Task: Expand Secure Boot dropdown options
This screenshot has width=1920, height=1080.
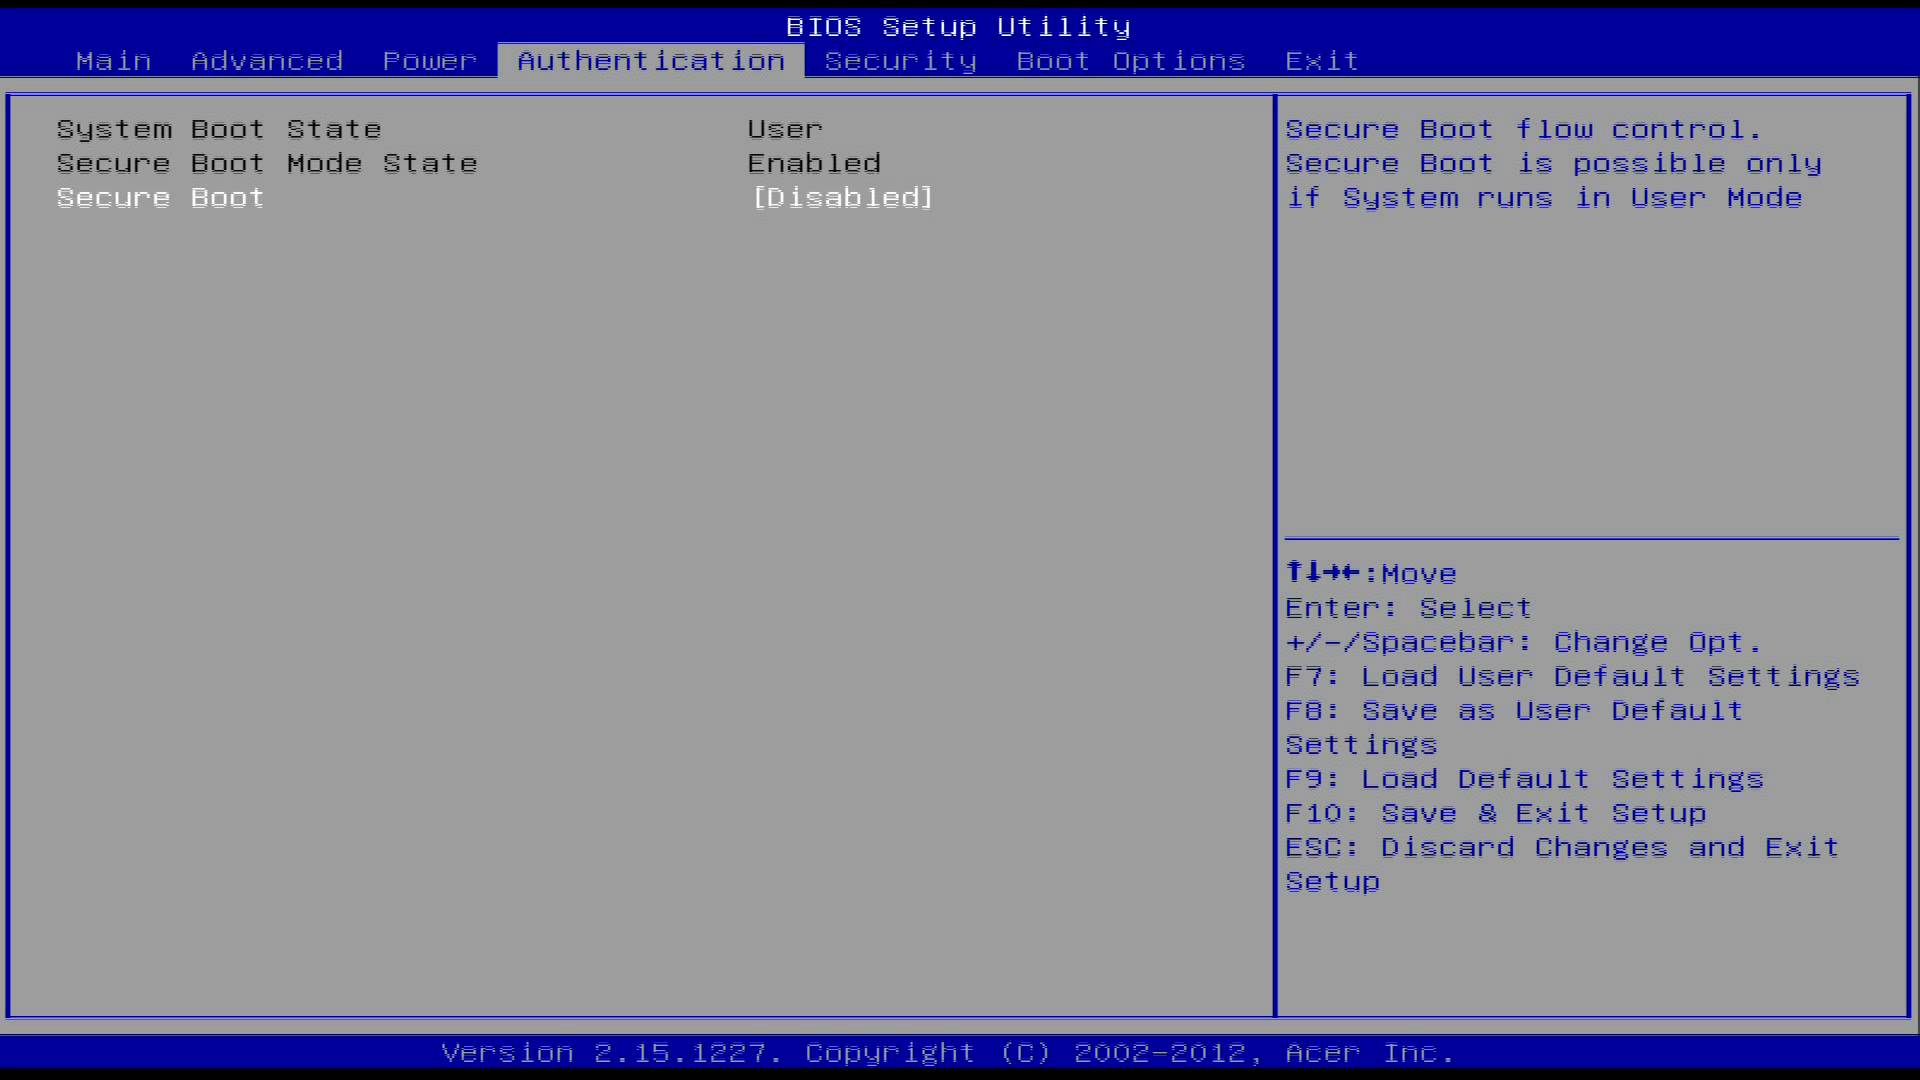Action: coord(841,196)
